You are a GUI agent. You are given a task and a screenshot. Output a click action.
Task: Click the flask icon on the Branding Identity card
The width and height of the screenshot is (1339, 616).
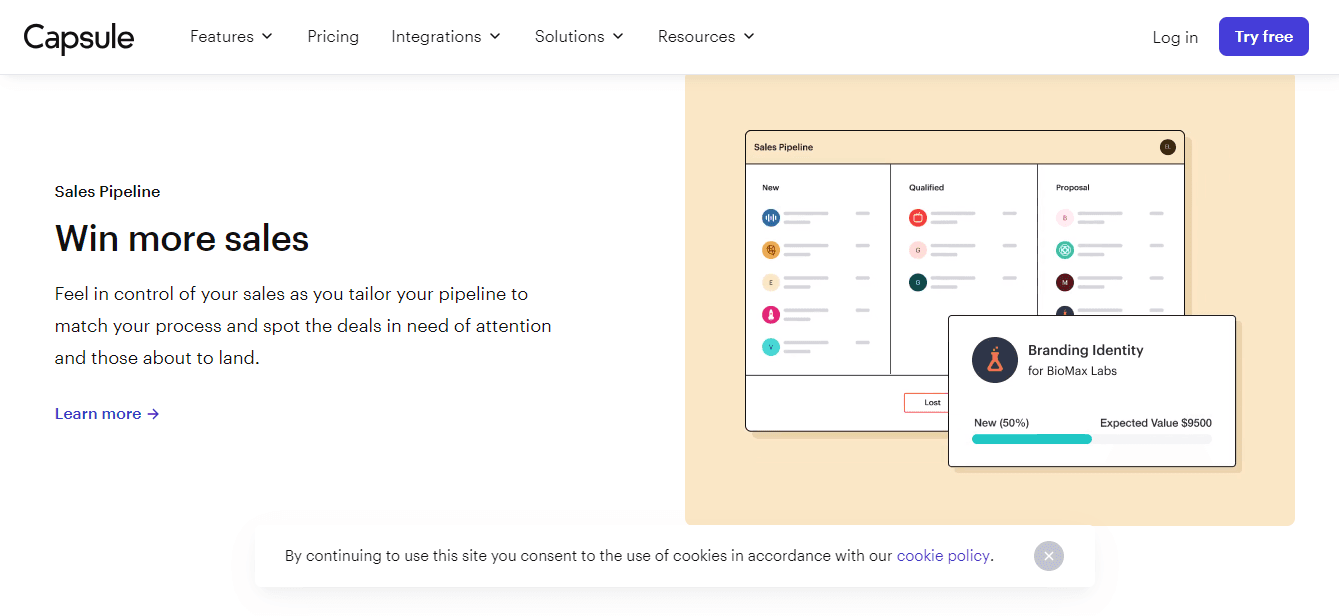click(x=994, y=360)
